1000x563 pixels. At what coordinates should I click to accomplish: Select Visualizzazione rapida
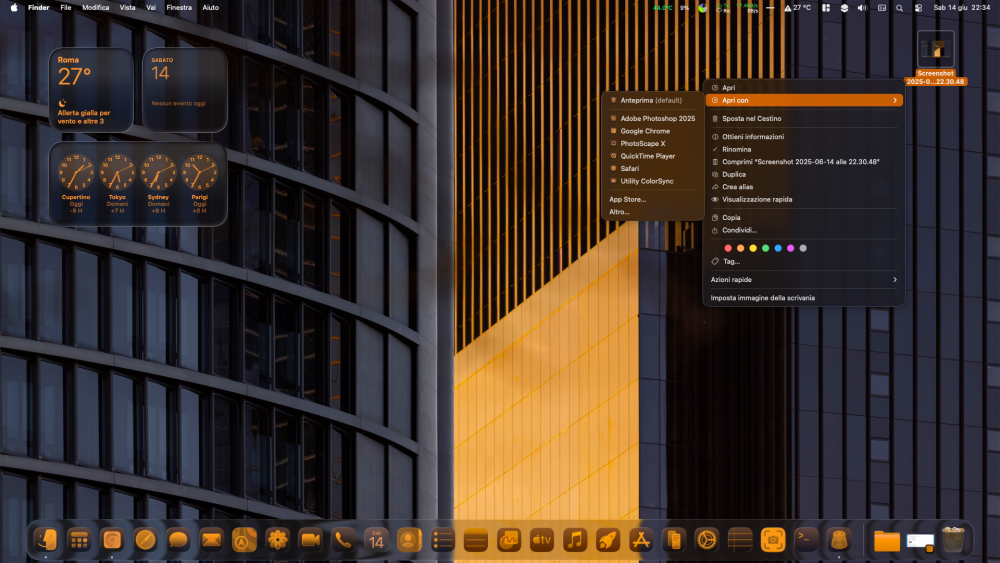(804, 199)
